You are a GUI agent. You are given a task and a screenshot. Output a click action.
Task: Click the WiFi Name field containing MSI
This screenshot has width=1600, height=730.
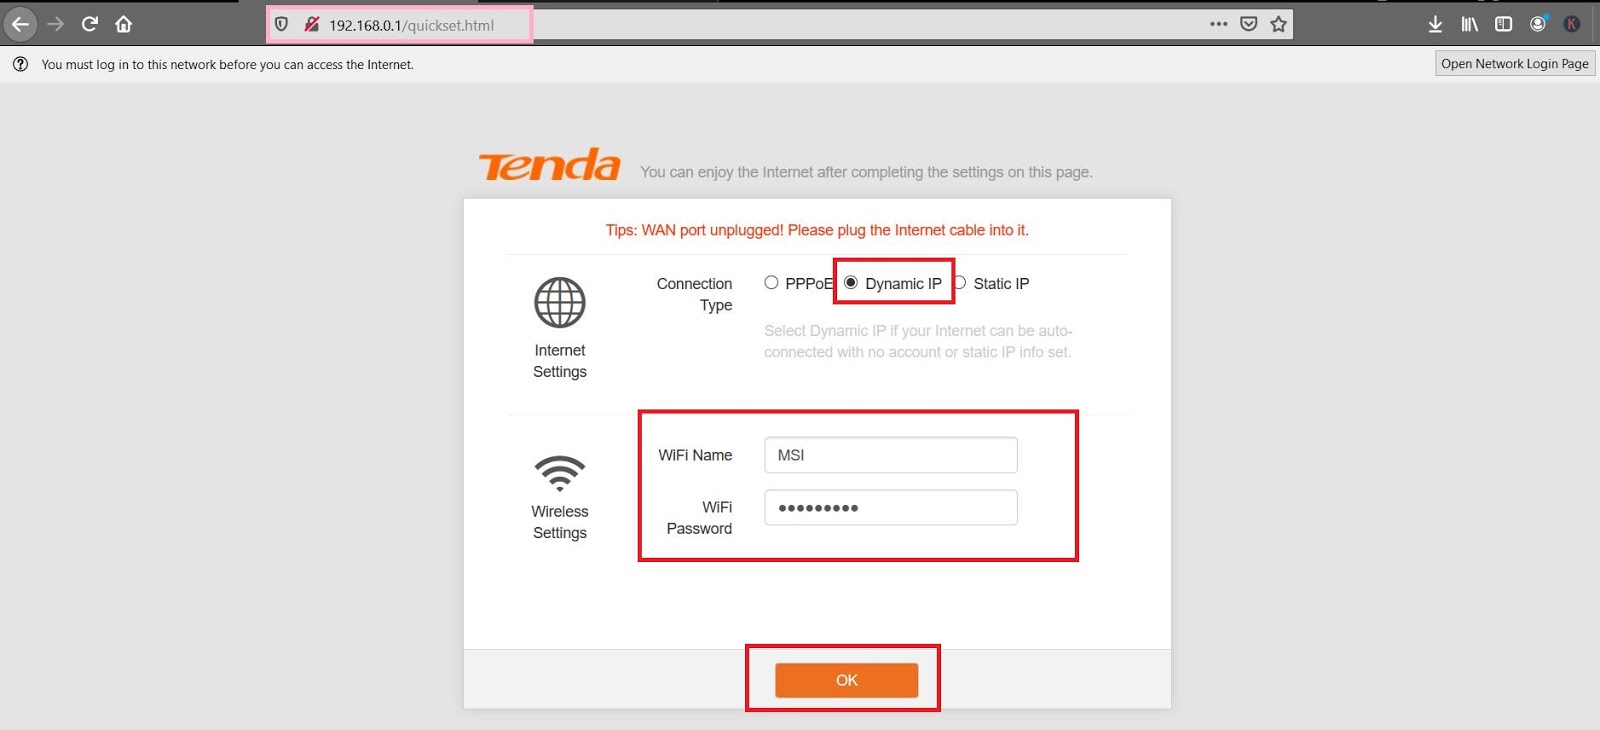[891, 455]
